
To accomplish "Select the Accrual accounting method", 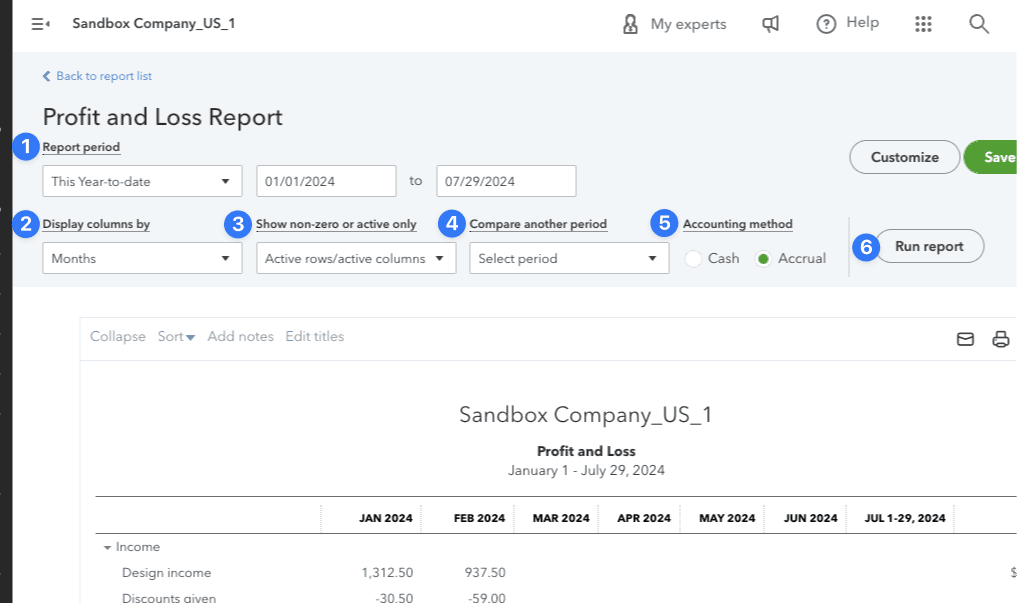I will coord(763,259).
